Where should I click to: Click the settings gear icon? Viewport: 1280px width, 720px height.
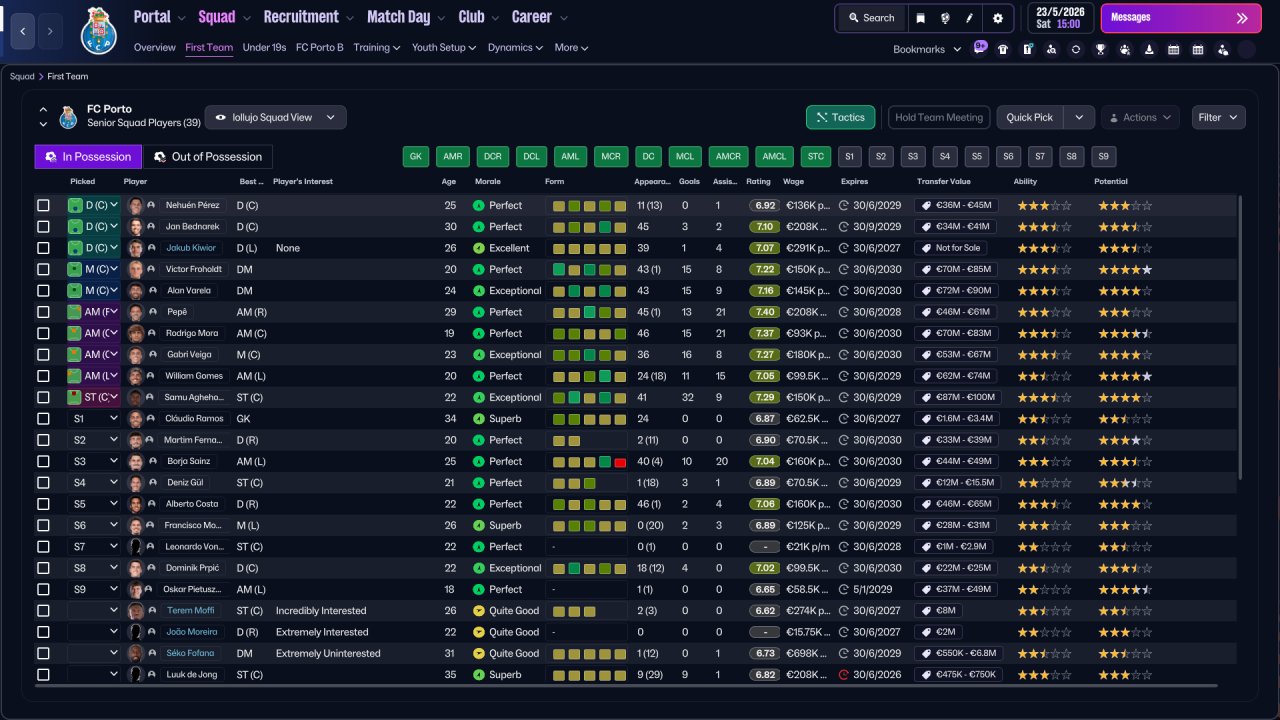997,18
